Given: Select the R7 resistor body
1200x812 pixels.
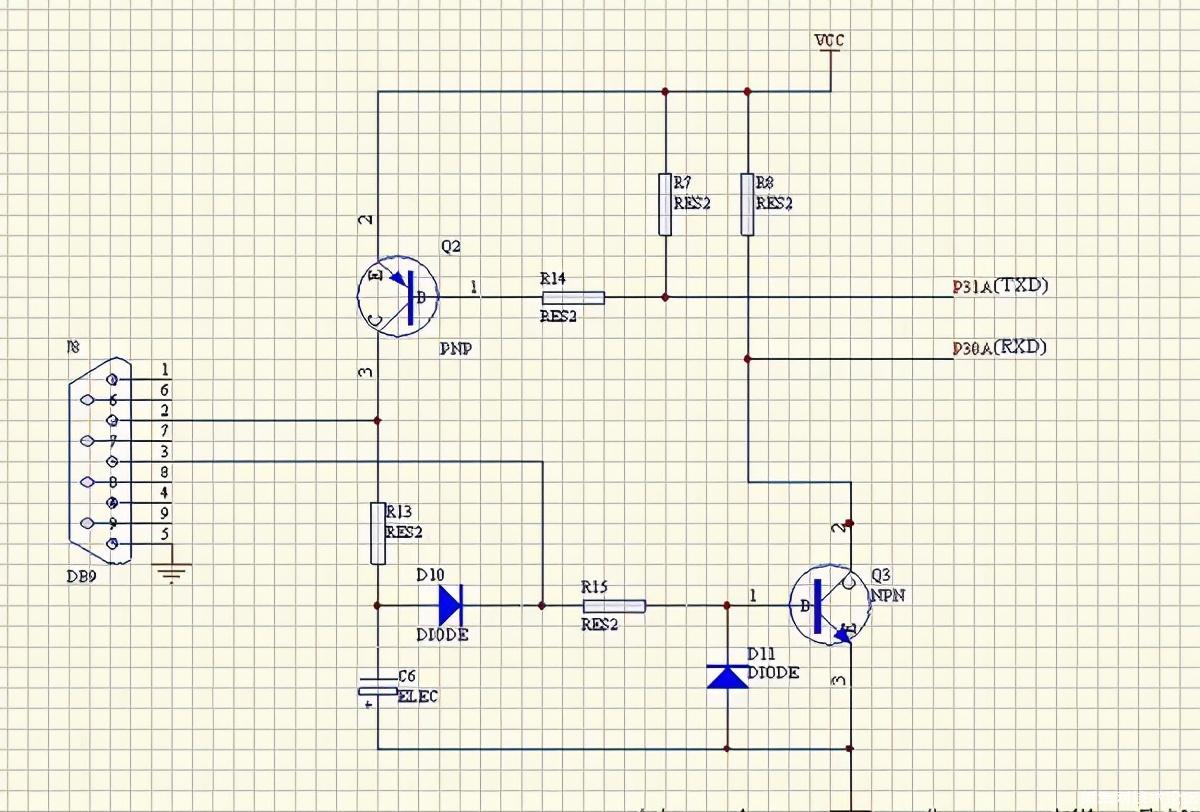Looking at the screenshot, I should [x=665, y=204].
